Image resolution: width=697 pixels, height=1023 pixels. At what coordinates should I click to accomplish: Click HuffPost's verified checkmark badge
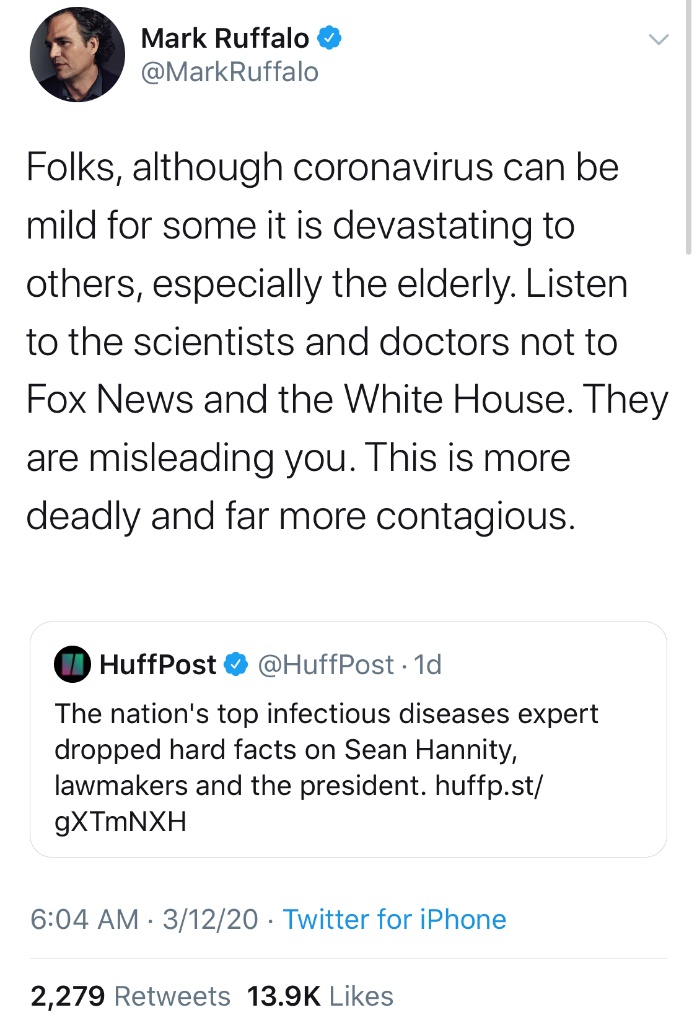point(236,664)
